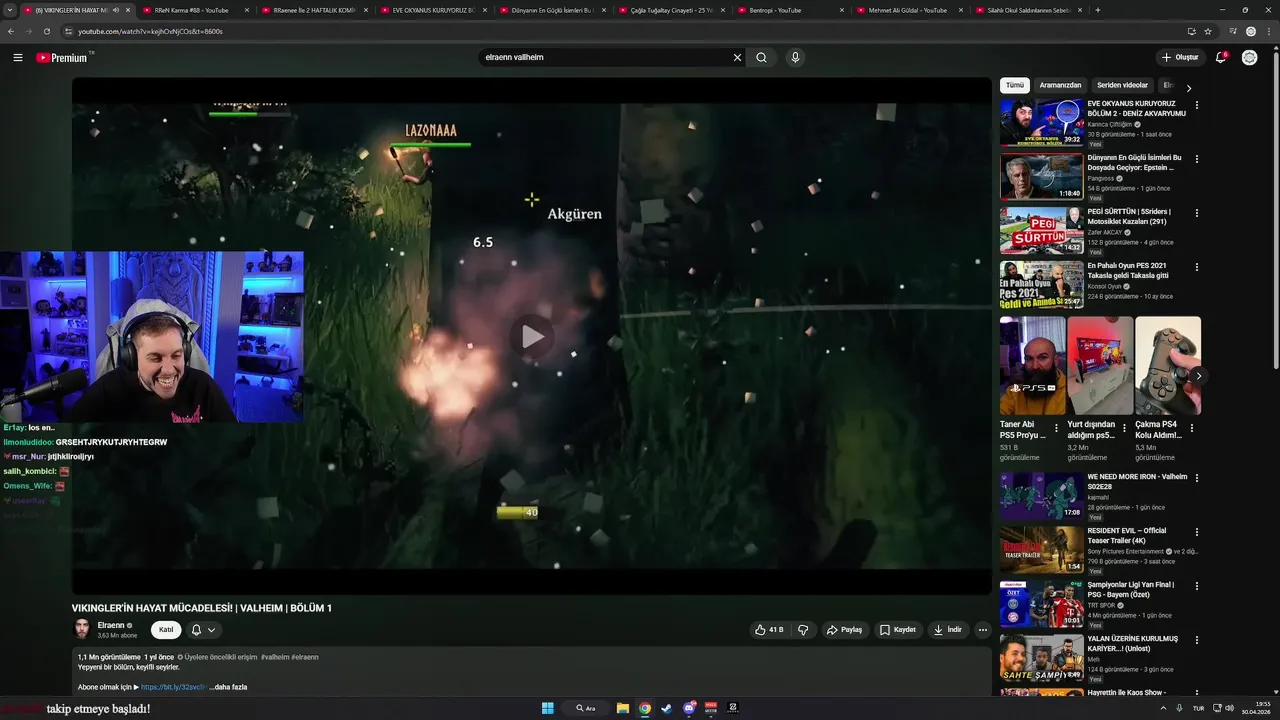Go to the YouTube Premium home logo
Screen dimensions: 1280x720
pos(64,57)
